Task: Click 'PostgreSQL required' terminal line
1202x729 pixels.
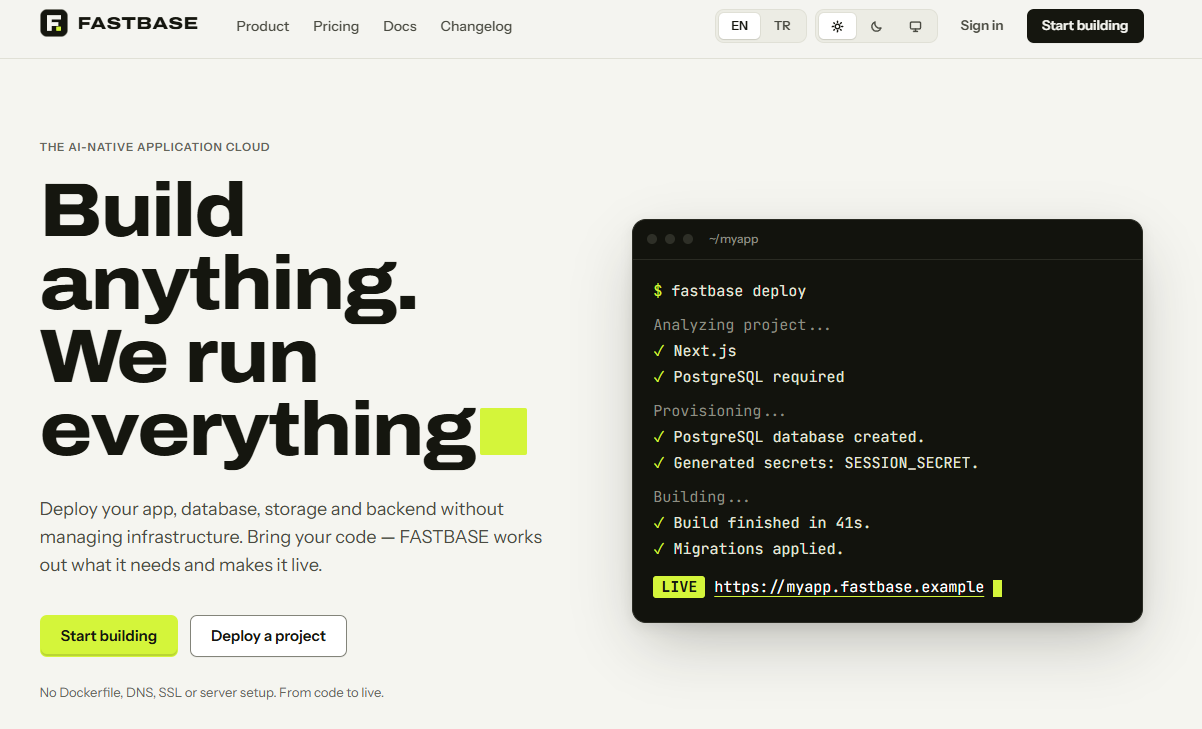Action: click(749, 377)
